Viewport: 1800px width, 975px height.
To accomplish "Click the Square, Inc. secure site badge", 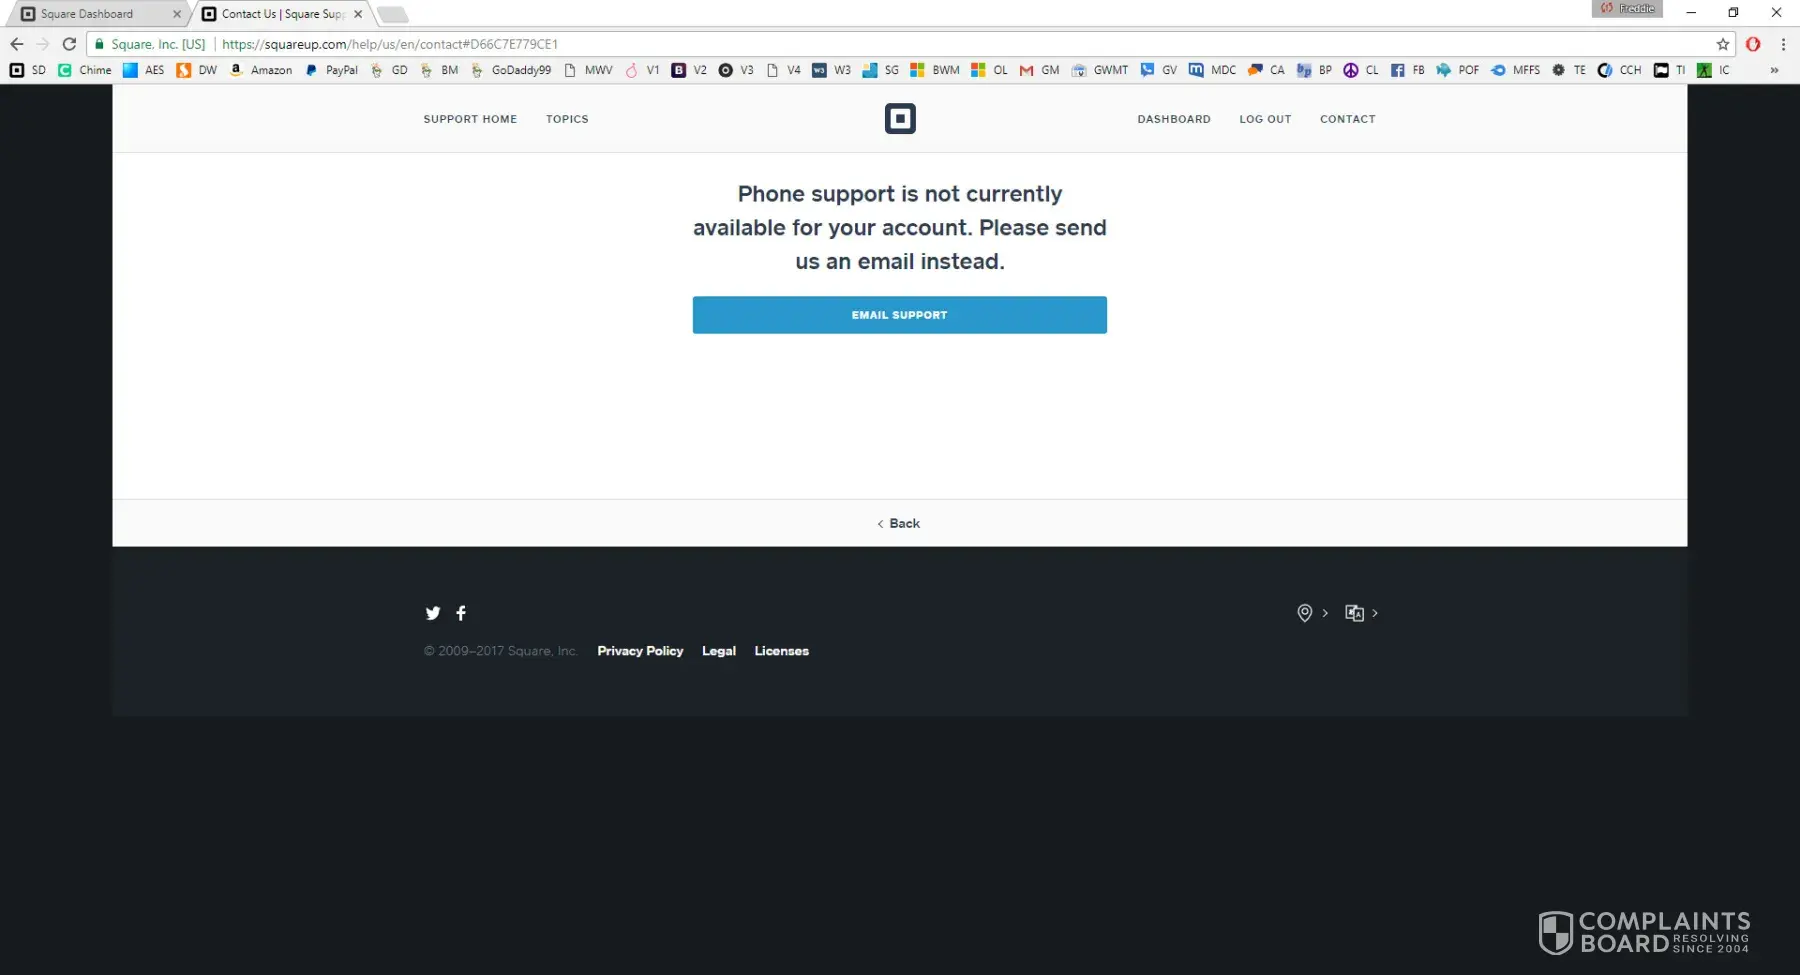I will pos(150,44).
